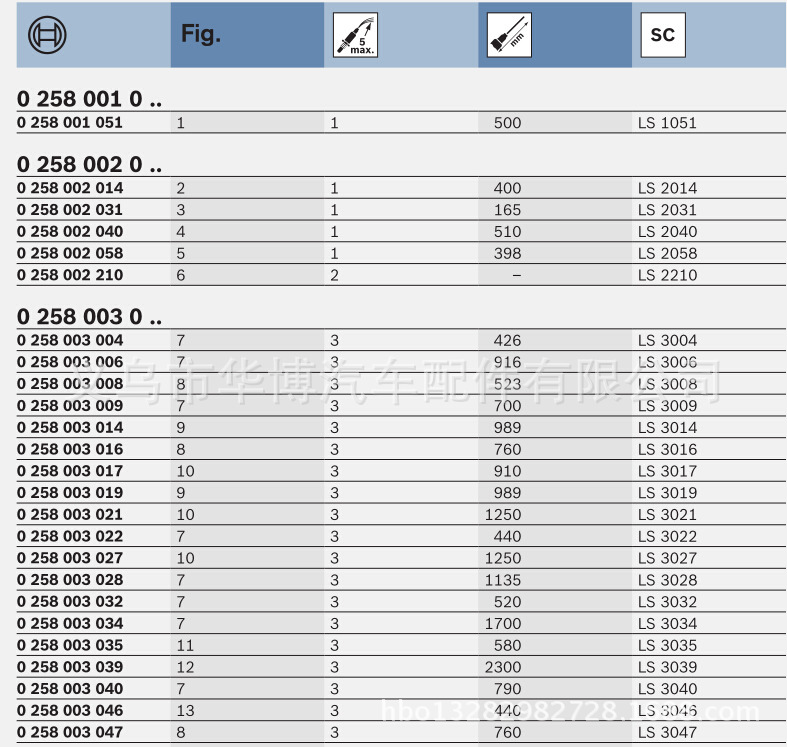Click short code 'LS 3021'

click(667, 515)
